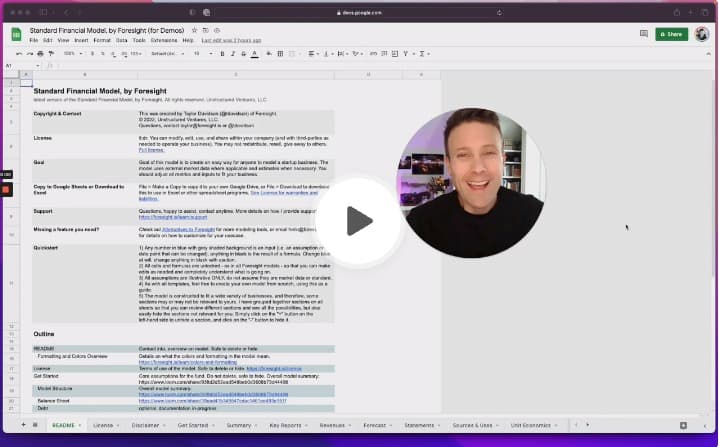The image size is (719, 447).
Task: Click the add new sheet plus icon
Action: [22, 425]
